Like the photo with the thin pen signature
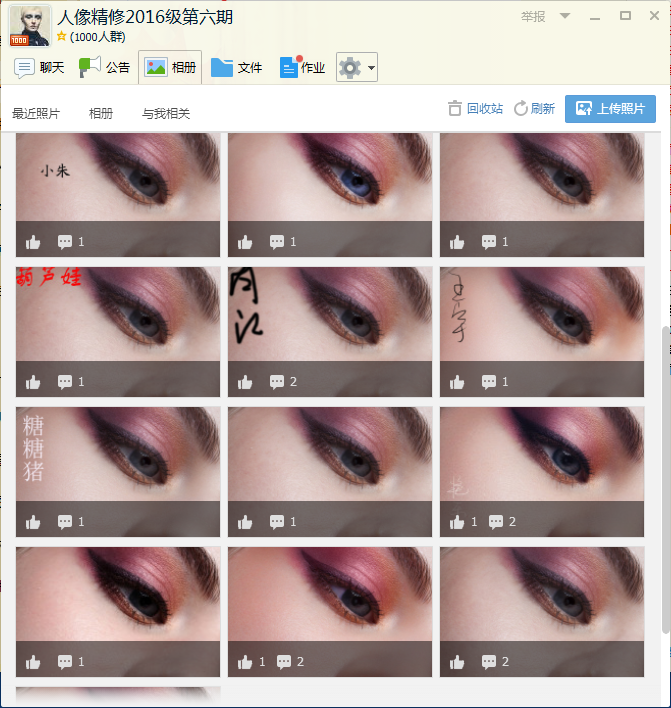The width and height of the screenshot is (671, 708). (x=457, y=382)
